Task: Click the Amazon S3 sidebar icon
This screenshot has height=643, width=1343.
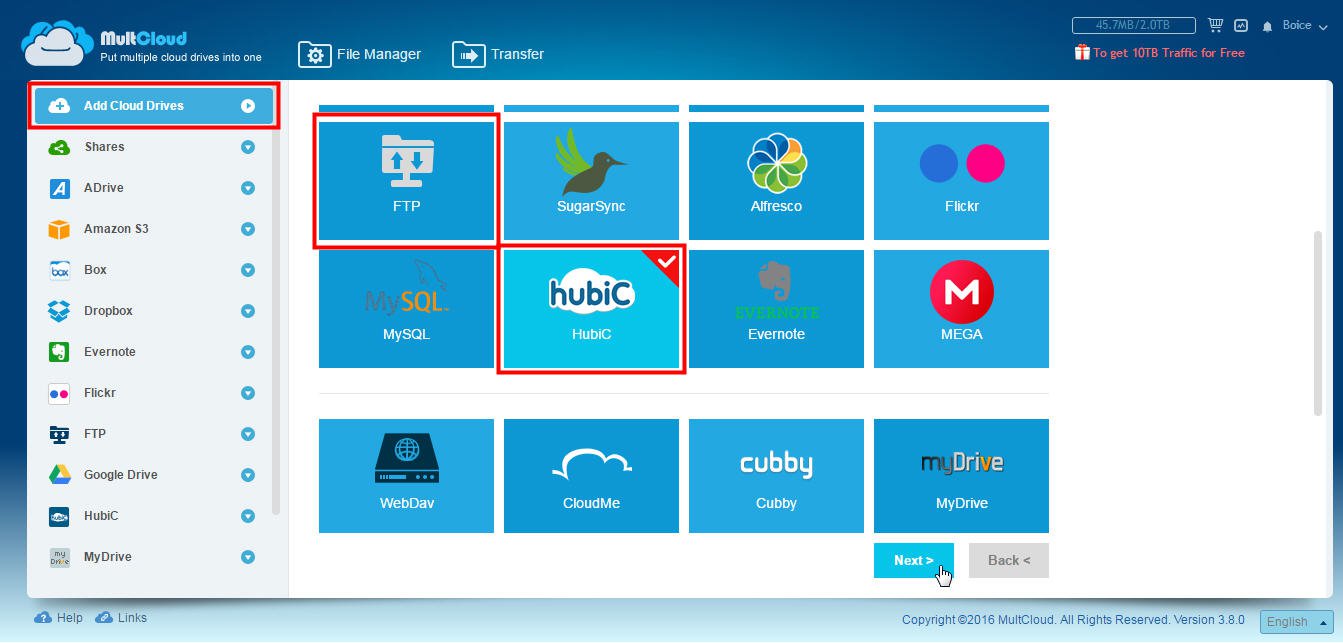Action: click(59, 229)
